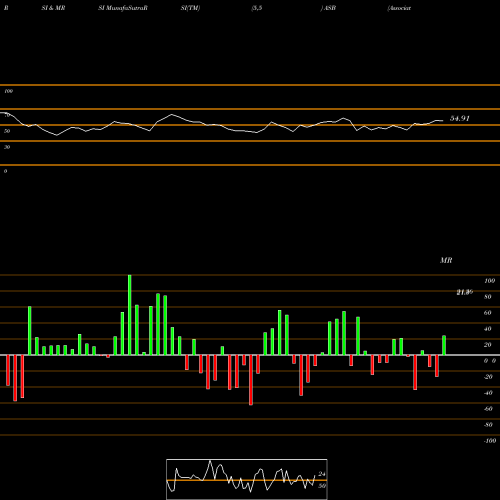Click the MR axis label -100
This screenshot has width=500, height=500.
490,441
